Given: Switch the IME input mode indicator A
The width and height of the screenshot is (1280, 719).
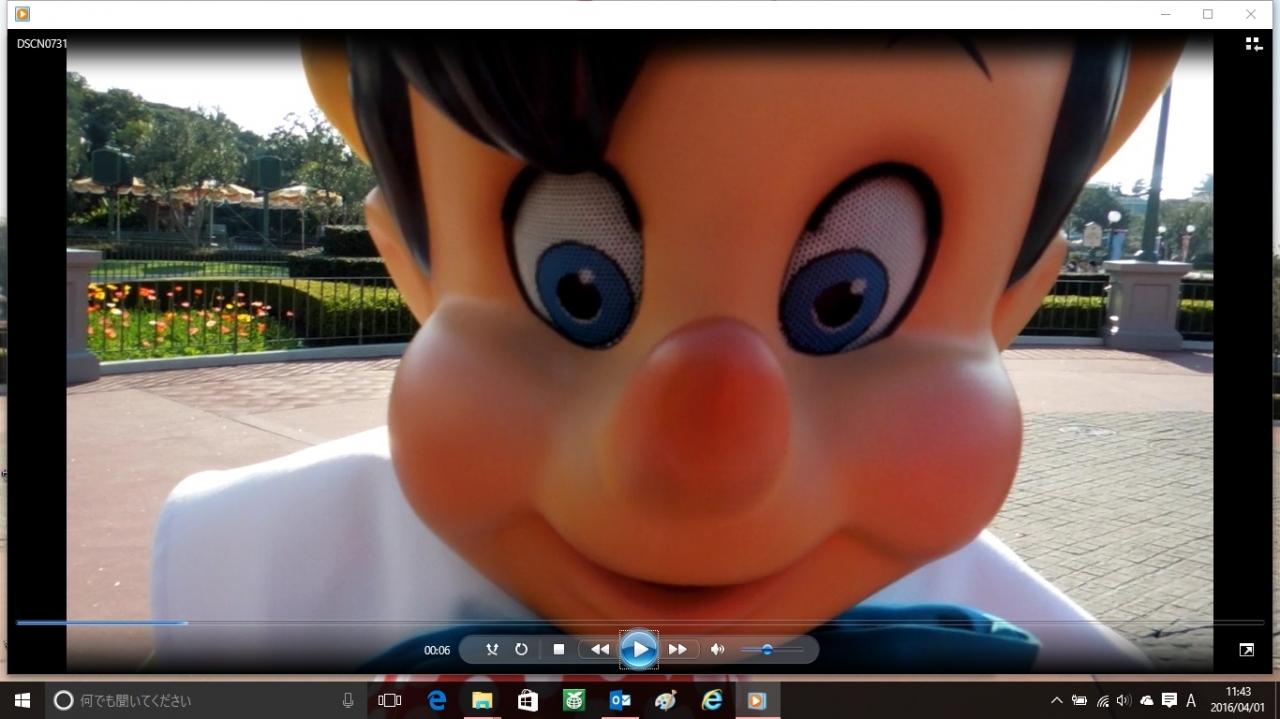Looking at the screenshot, I should click(1191, 700).
